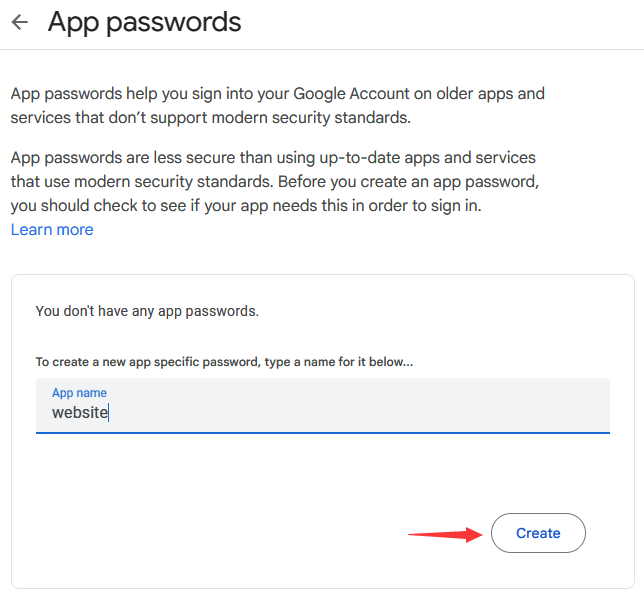The image size is (644, 597).
Task: Click "You don't have any app passwords." message
Action: coord(147,311)
